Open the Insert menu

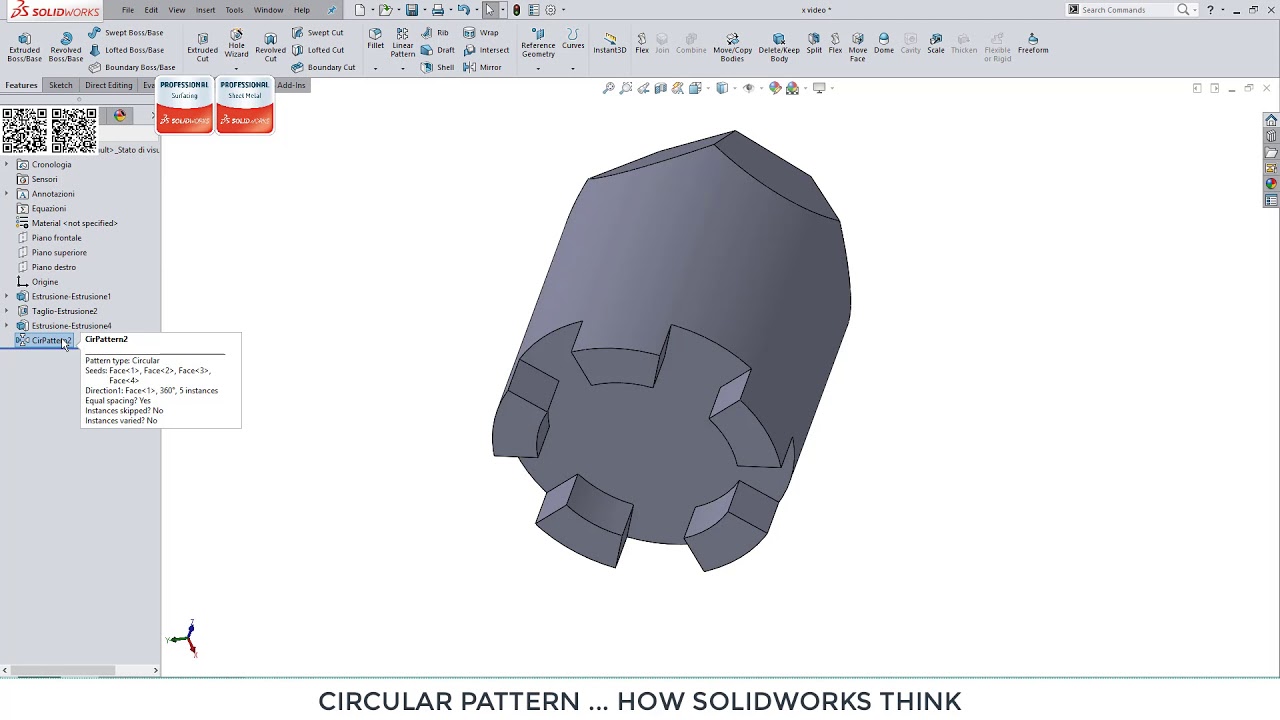(205, 10)
